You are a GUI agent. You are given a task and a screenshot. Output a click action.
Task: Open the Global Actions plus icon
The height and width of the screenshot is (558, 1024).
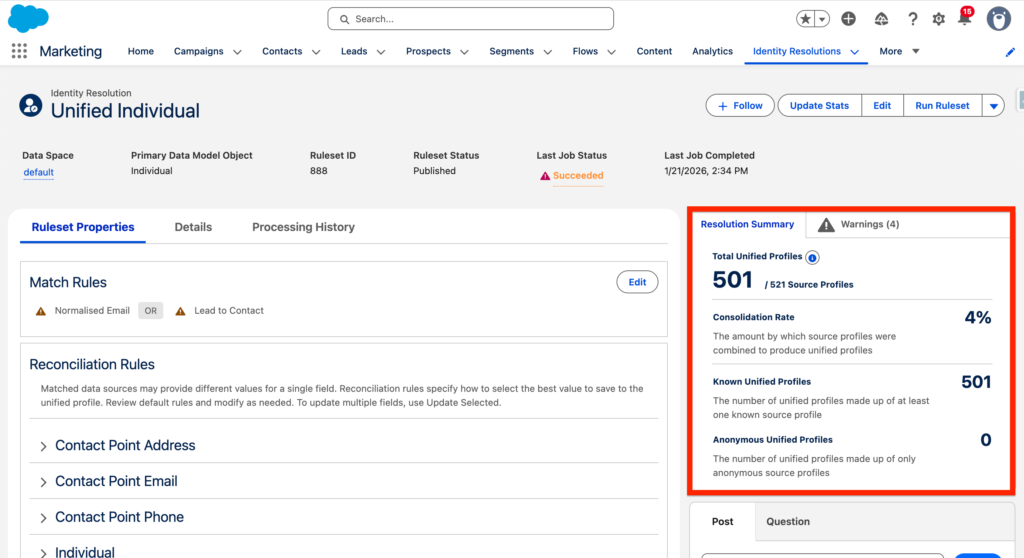[x=848, y=19]
